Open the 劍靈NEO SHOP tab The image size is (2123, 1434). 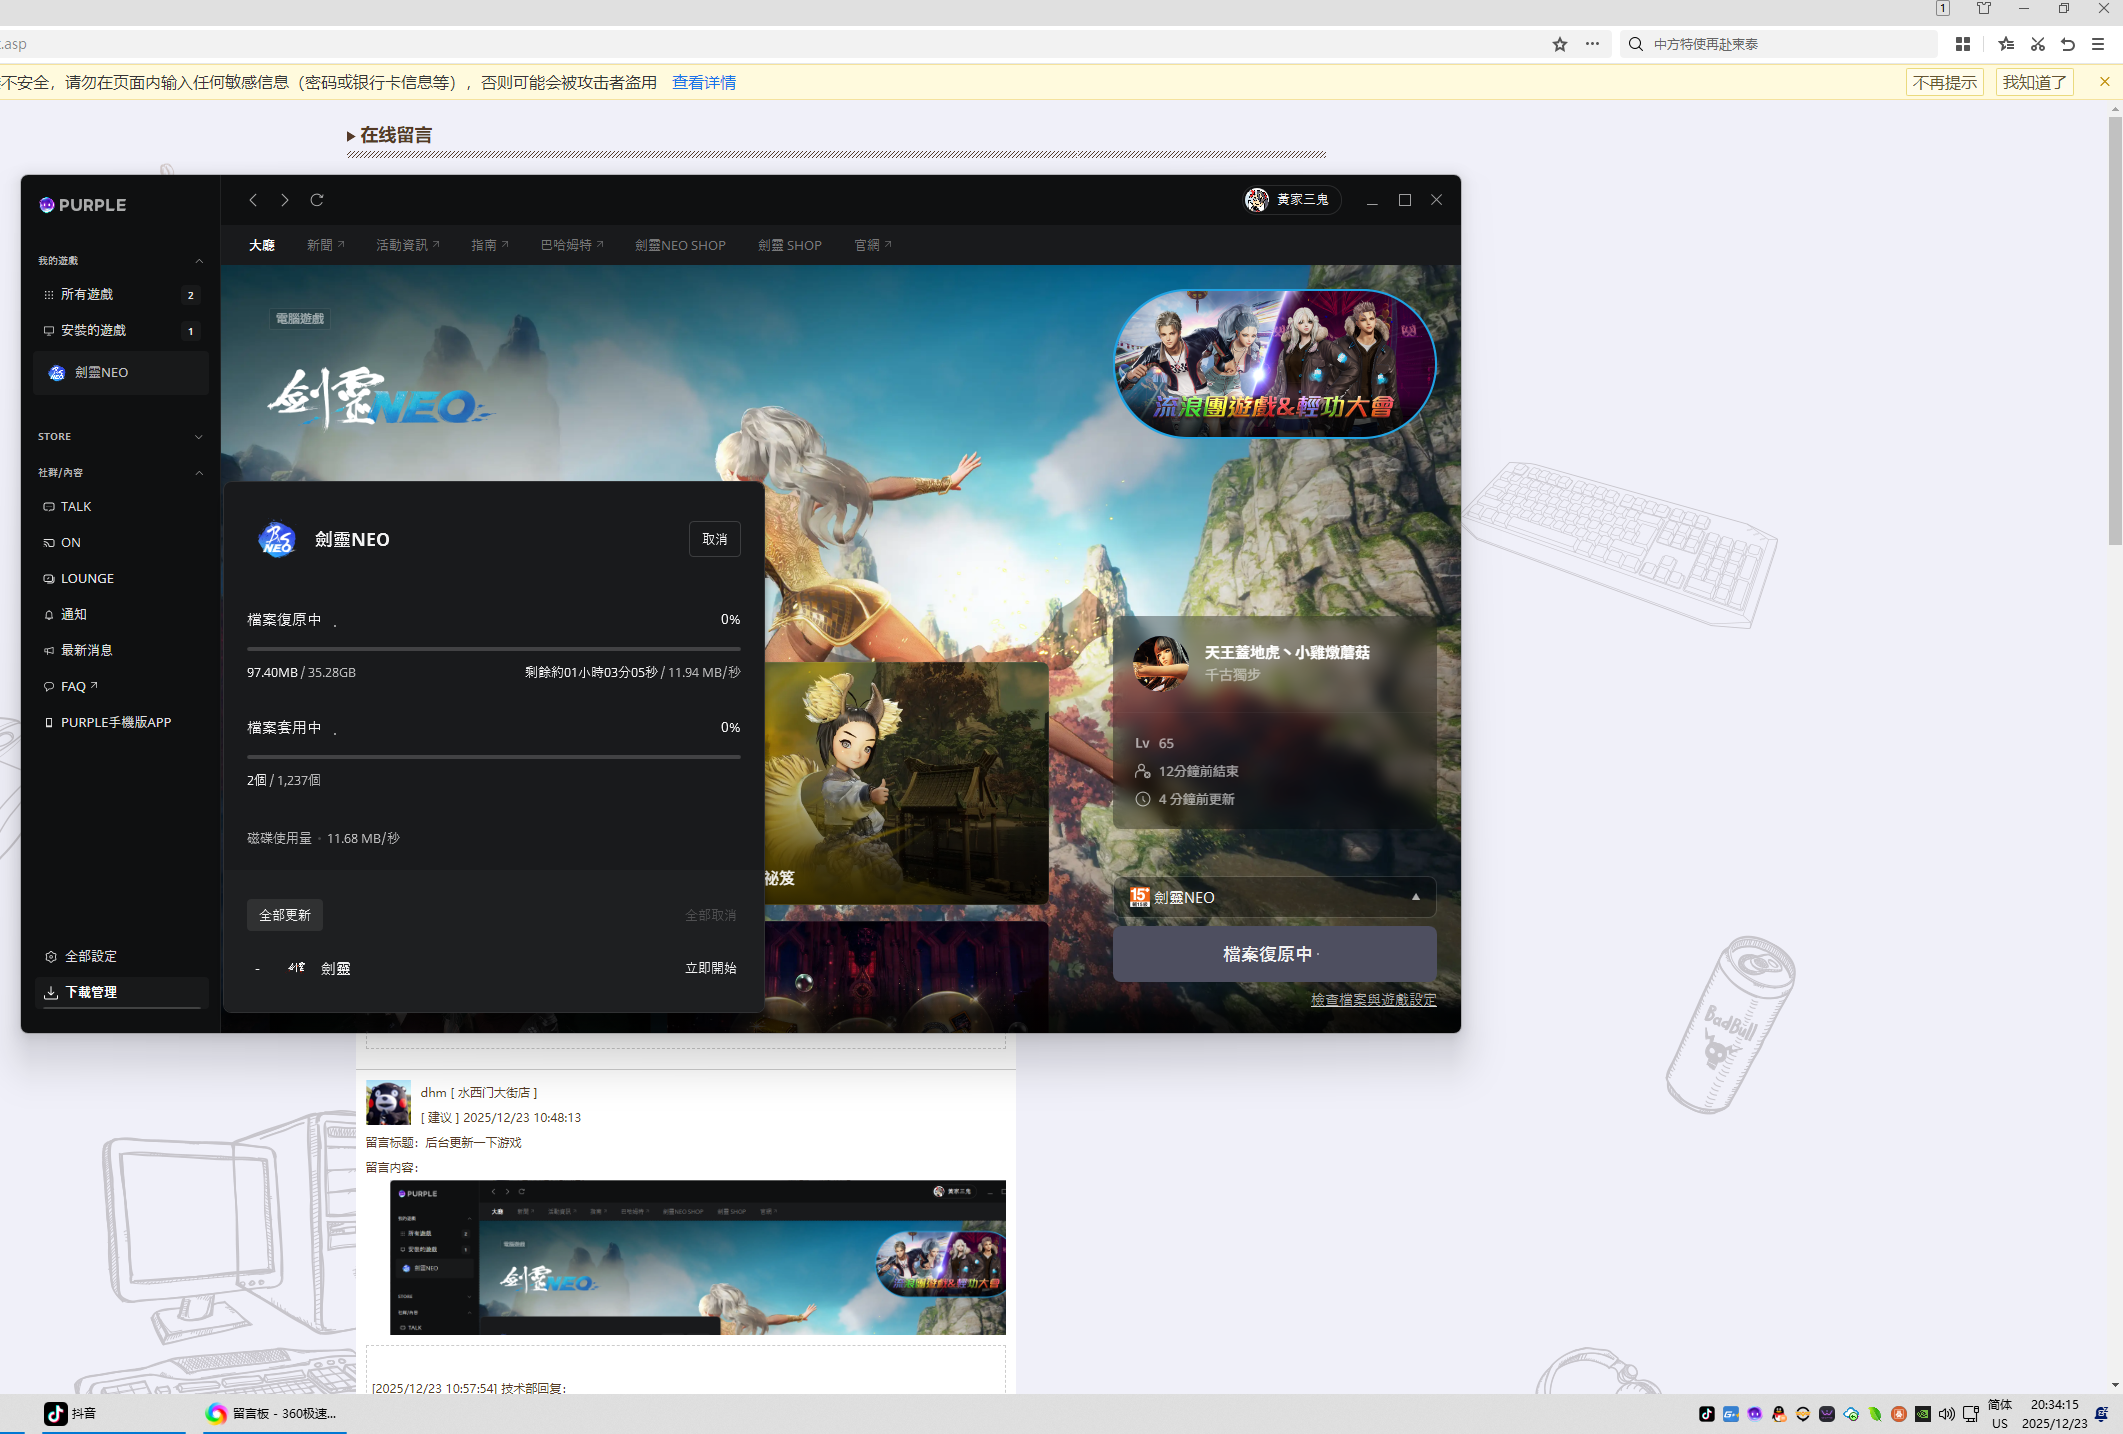coord(680,245)
